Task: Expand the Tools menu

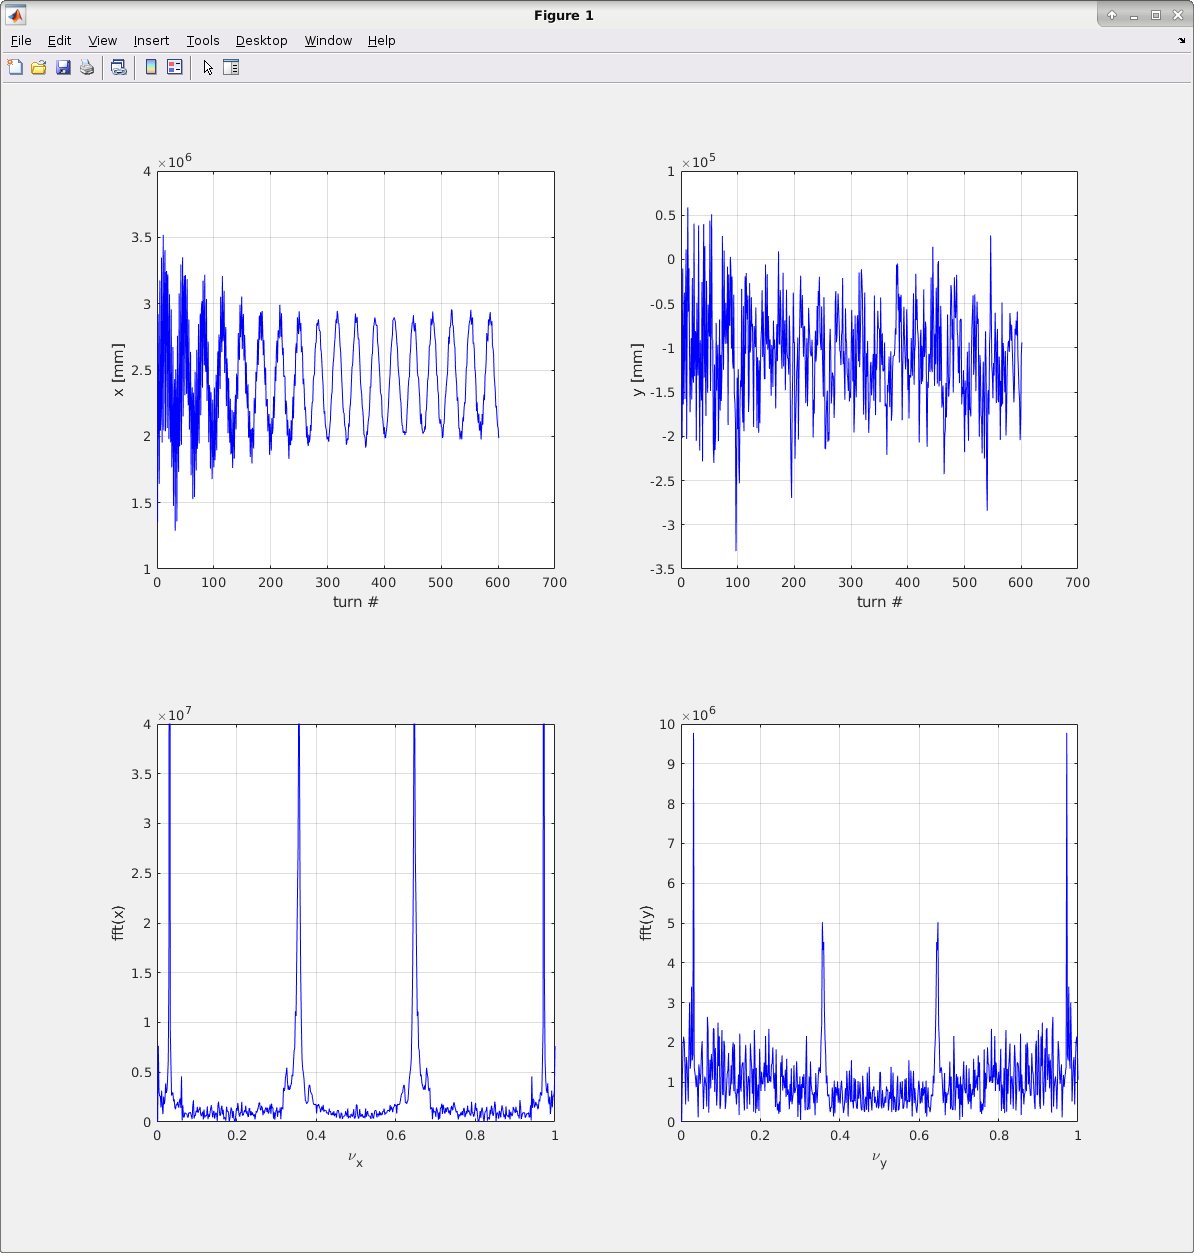Action: [x=203, y=41]
